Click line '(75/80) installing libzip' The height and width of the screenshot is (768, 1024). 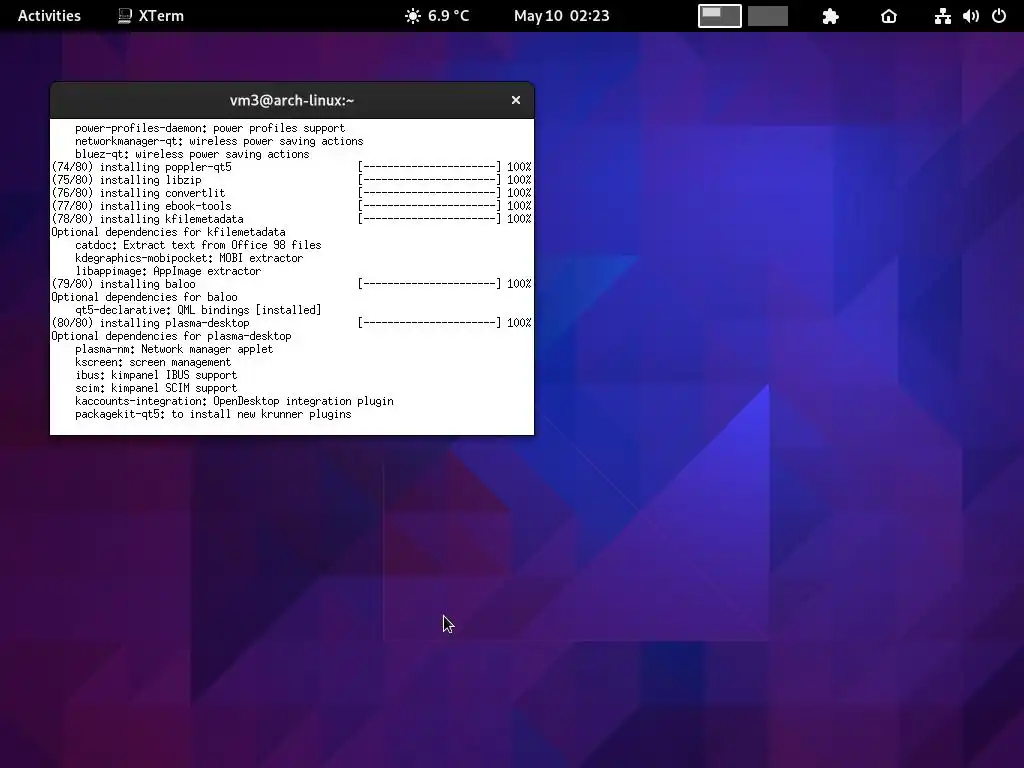(127, 180)
